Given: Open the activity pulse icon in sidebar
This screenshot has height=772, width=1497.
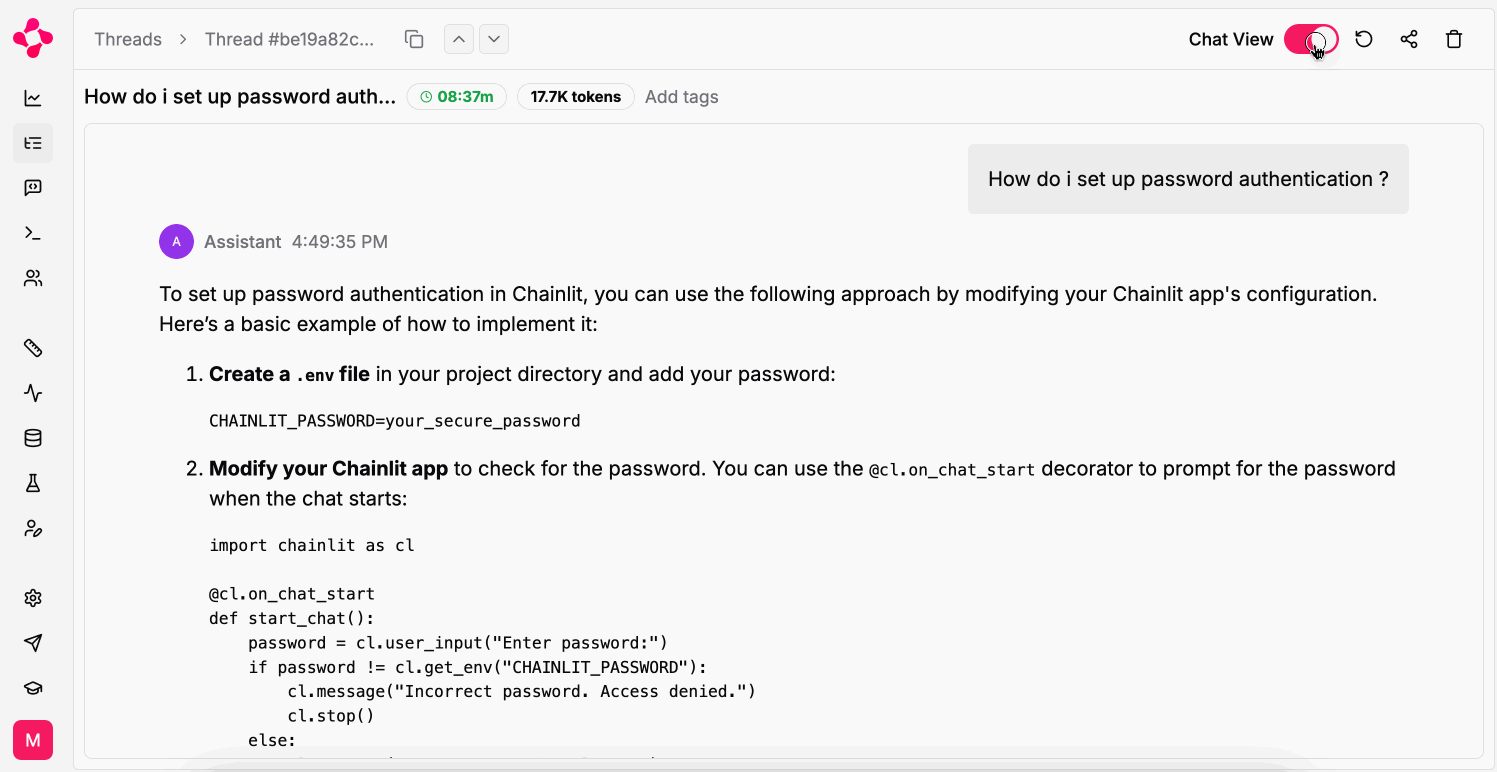Looking at the screenshot, I should [x=33, y=393].
